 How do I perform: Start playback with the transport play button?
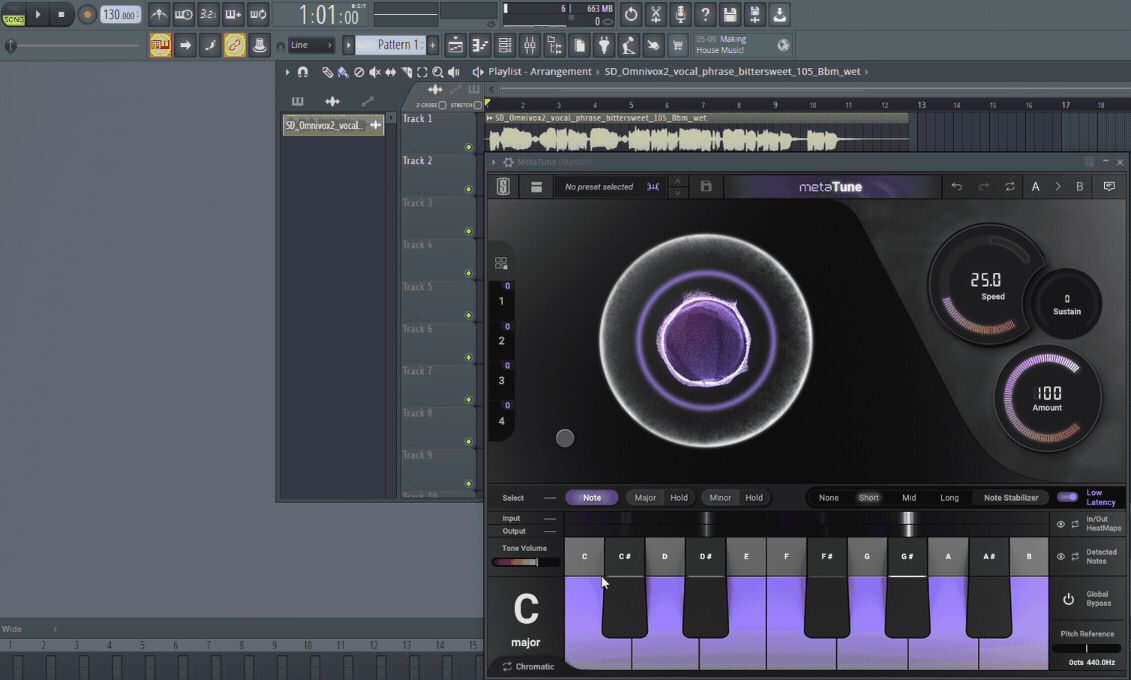coord(38,14)
